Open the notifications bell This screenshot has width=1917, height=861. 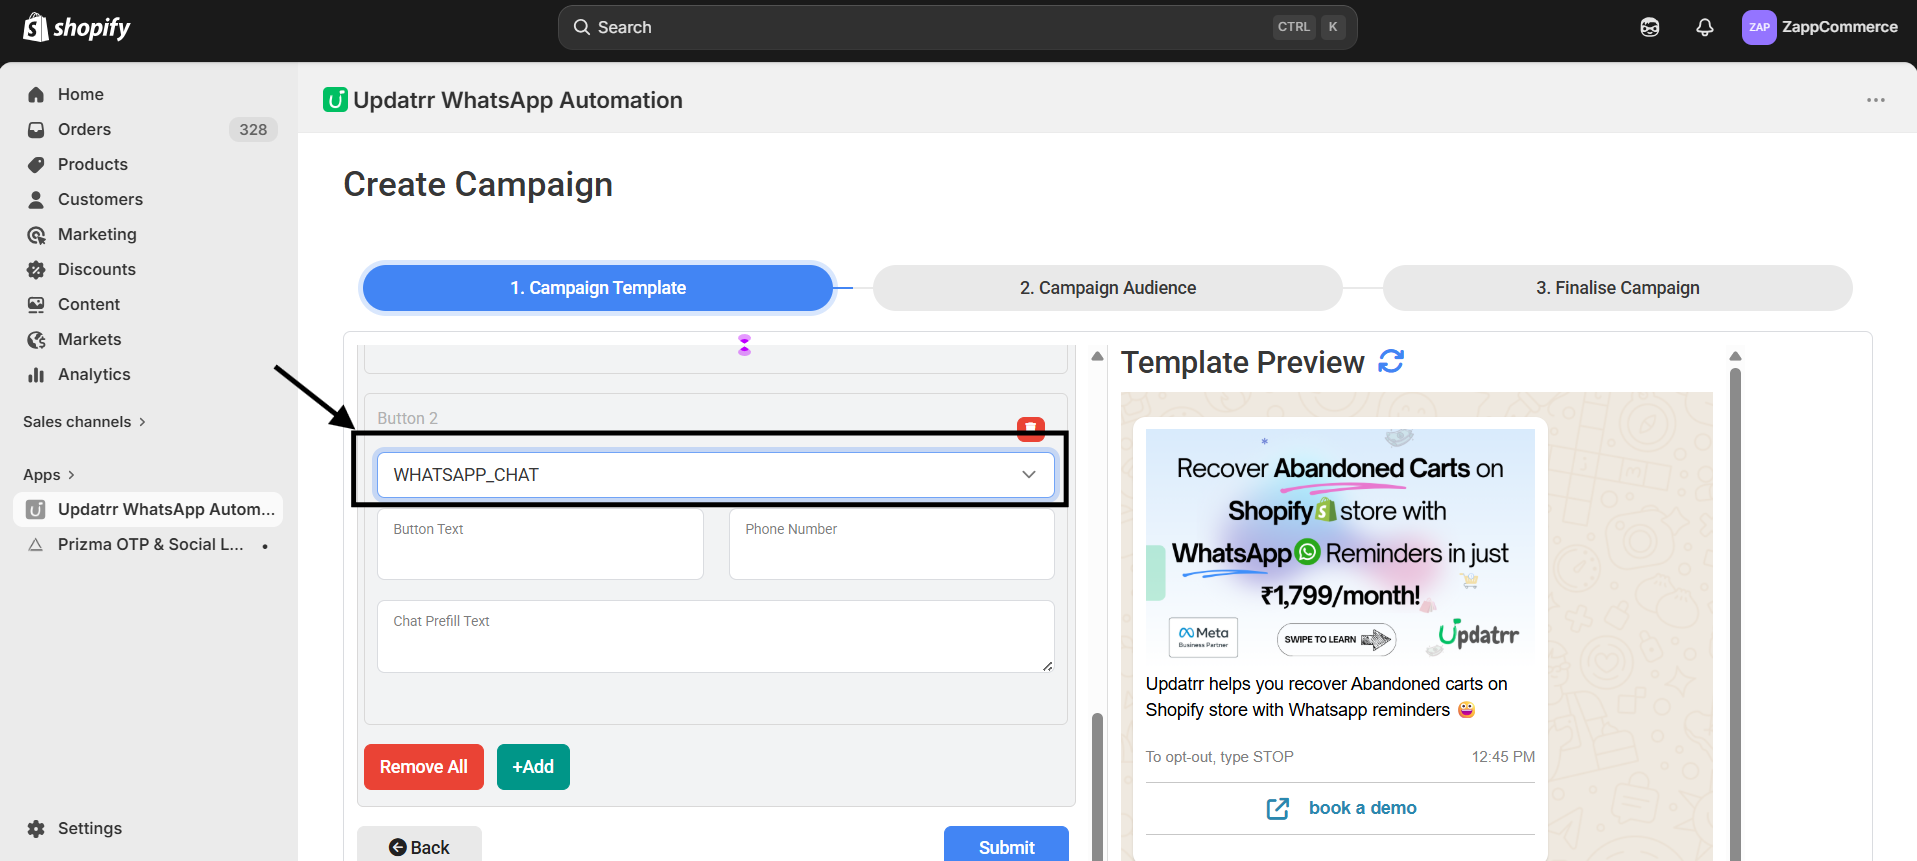point(1704,27)
